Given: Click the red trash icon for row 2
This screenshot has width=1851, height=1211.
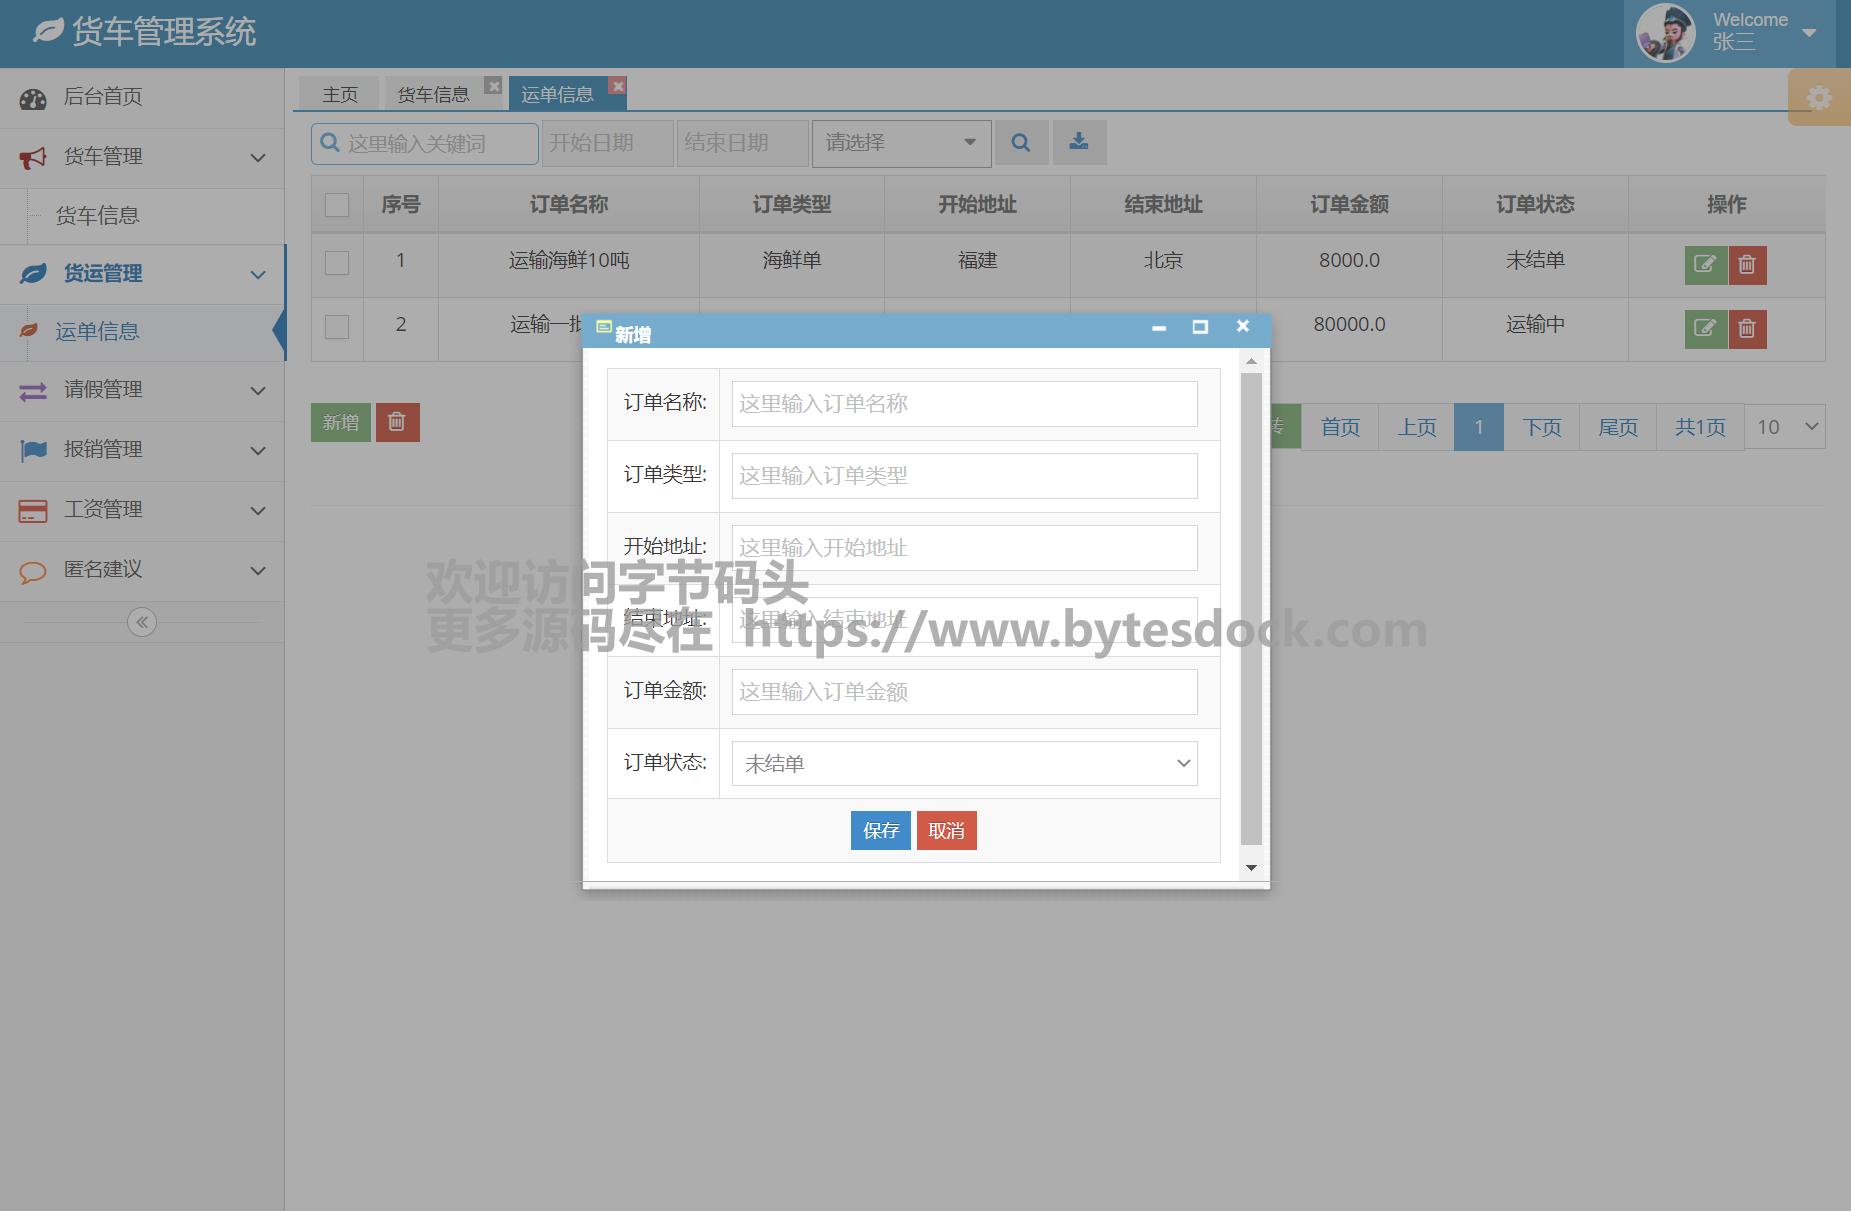Looking at the screenshot, I should click(x=1747, y=329).
